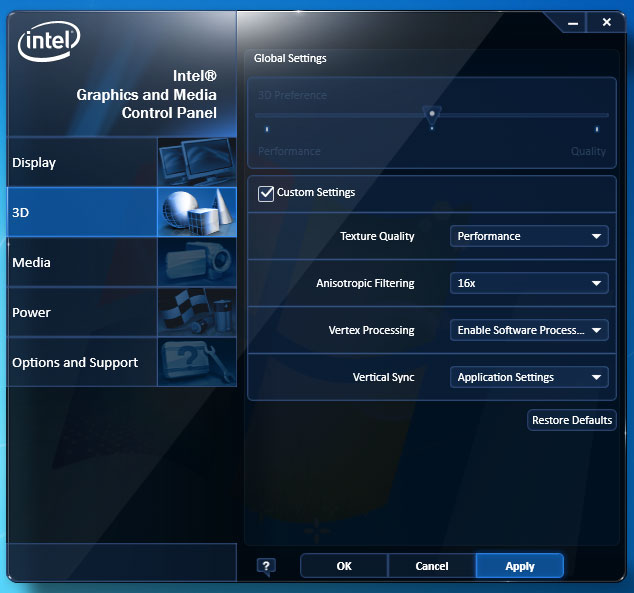Expand the Vertical Sync dropdown
The height and width of the screenshot is (593, 634).
pyautogui.click(x=529, y=377)
